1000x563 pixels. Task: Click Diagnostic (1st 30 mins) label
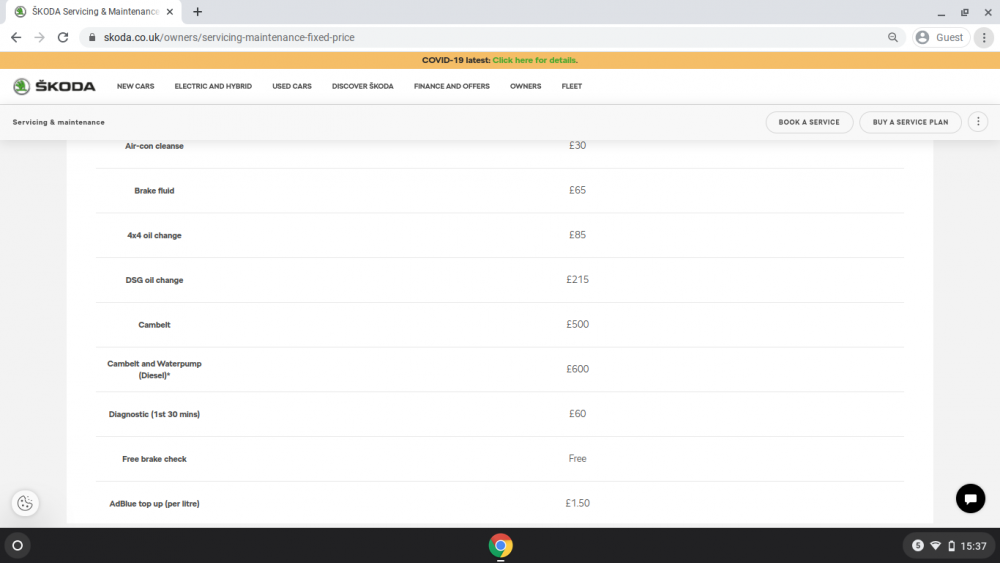click(154, 414)
